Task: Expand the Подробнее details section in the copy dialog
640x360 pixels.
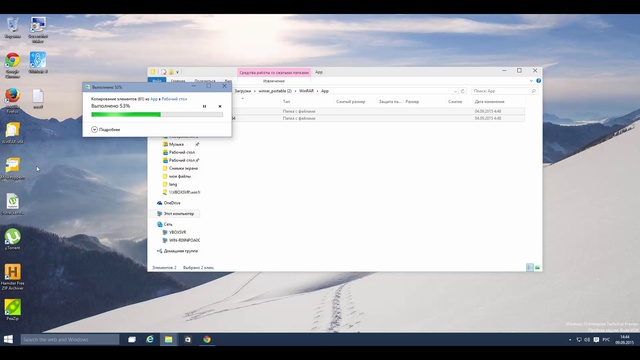Action: point(106,129)
